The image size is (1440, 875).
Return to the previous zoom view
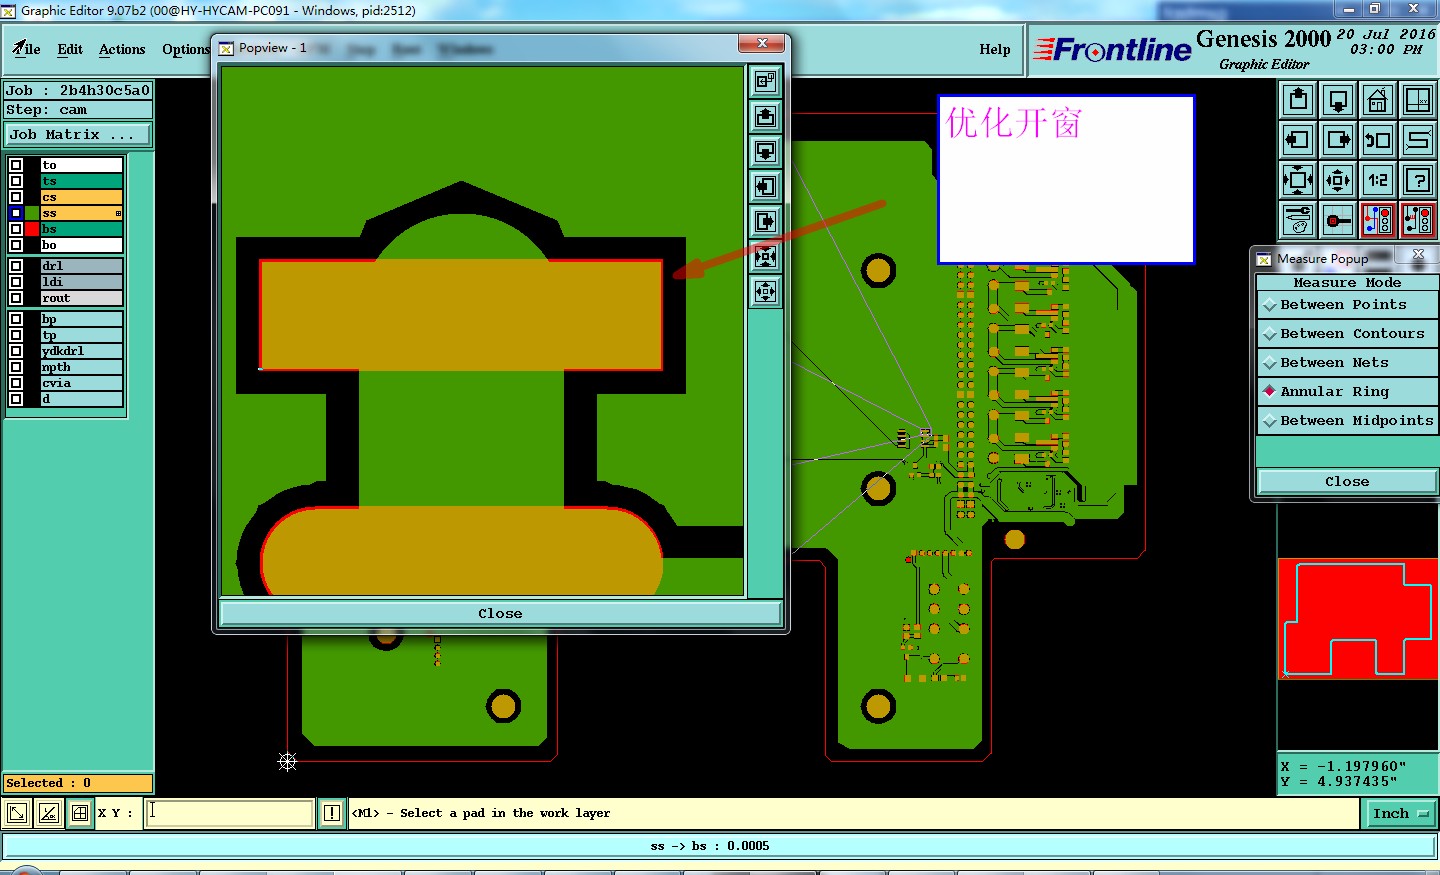point(1378,140)
